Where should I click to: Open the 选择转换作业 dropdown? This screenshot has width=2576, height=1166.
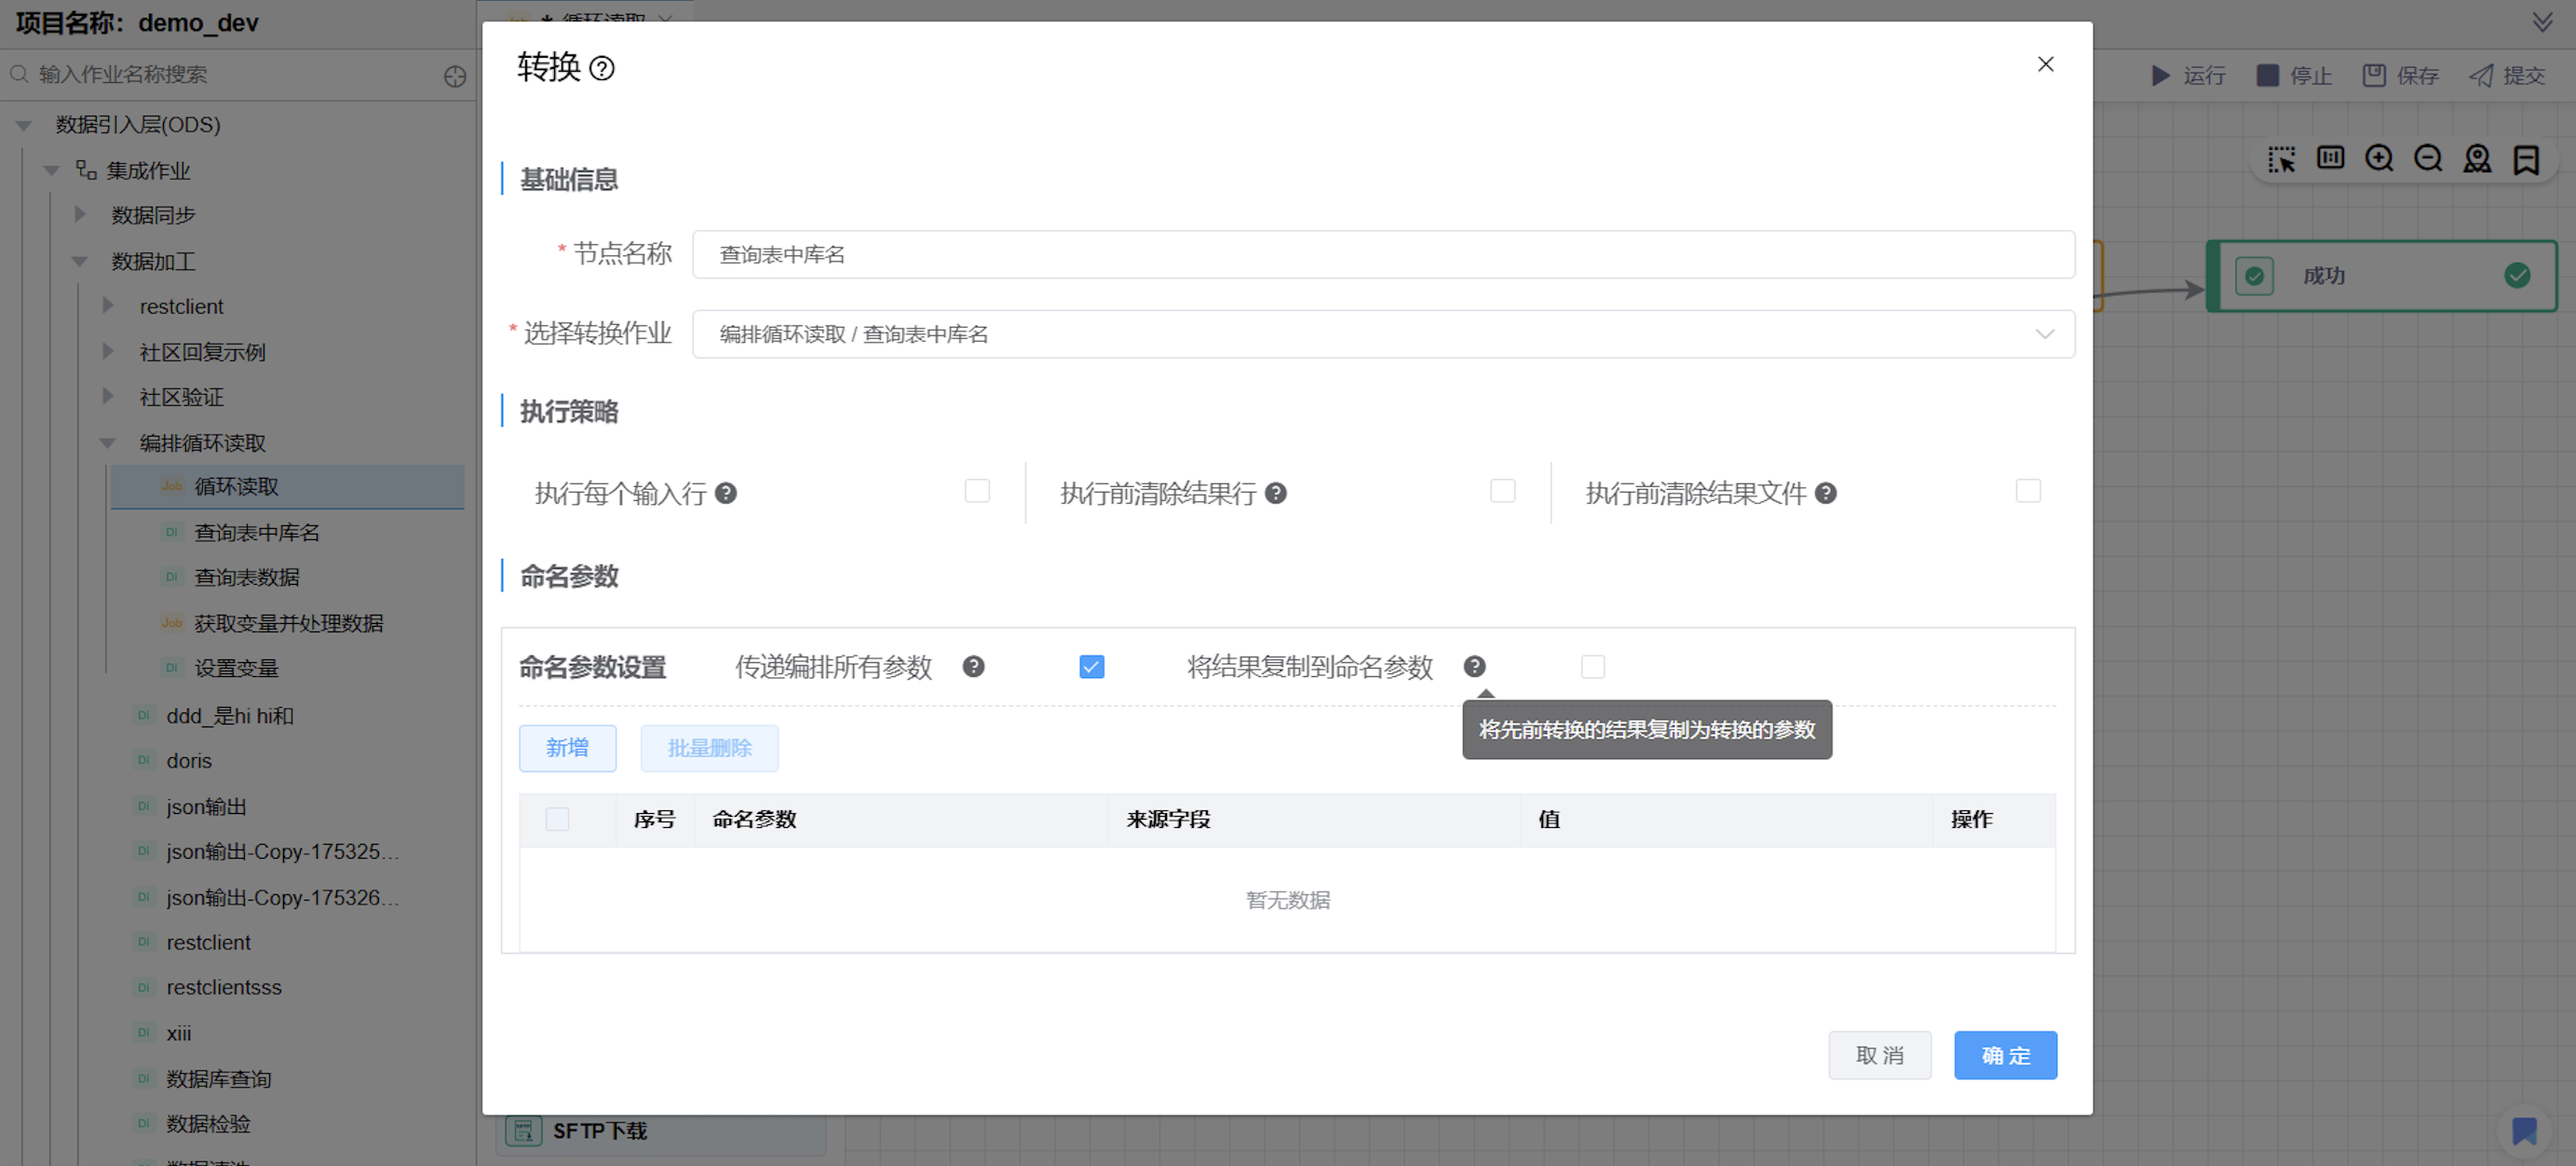pos(2046,334)
